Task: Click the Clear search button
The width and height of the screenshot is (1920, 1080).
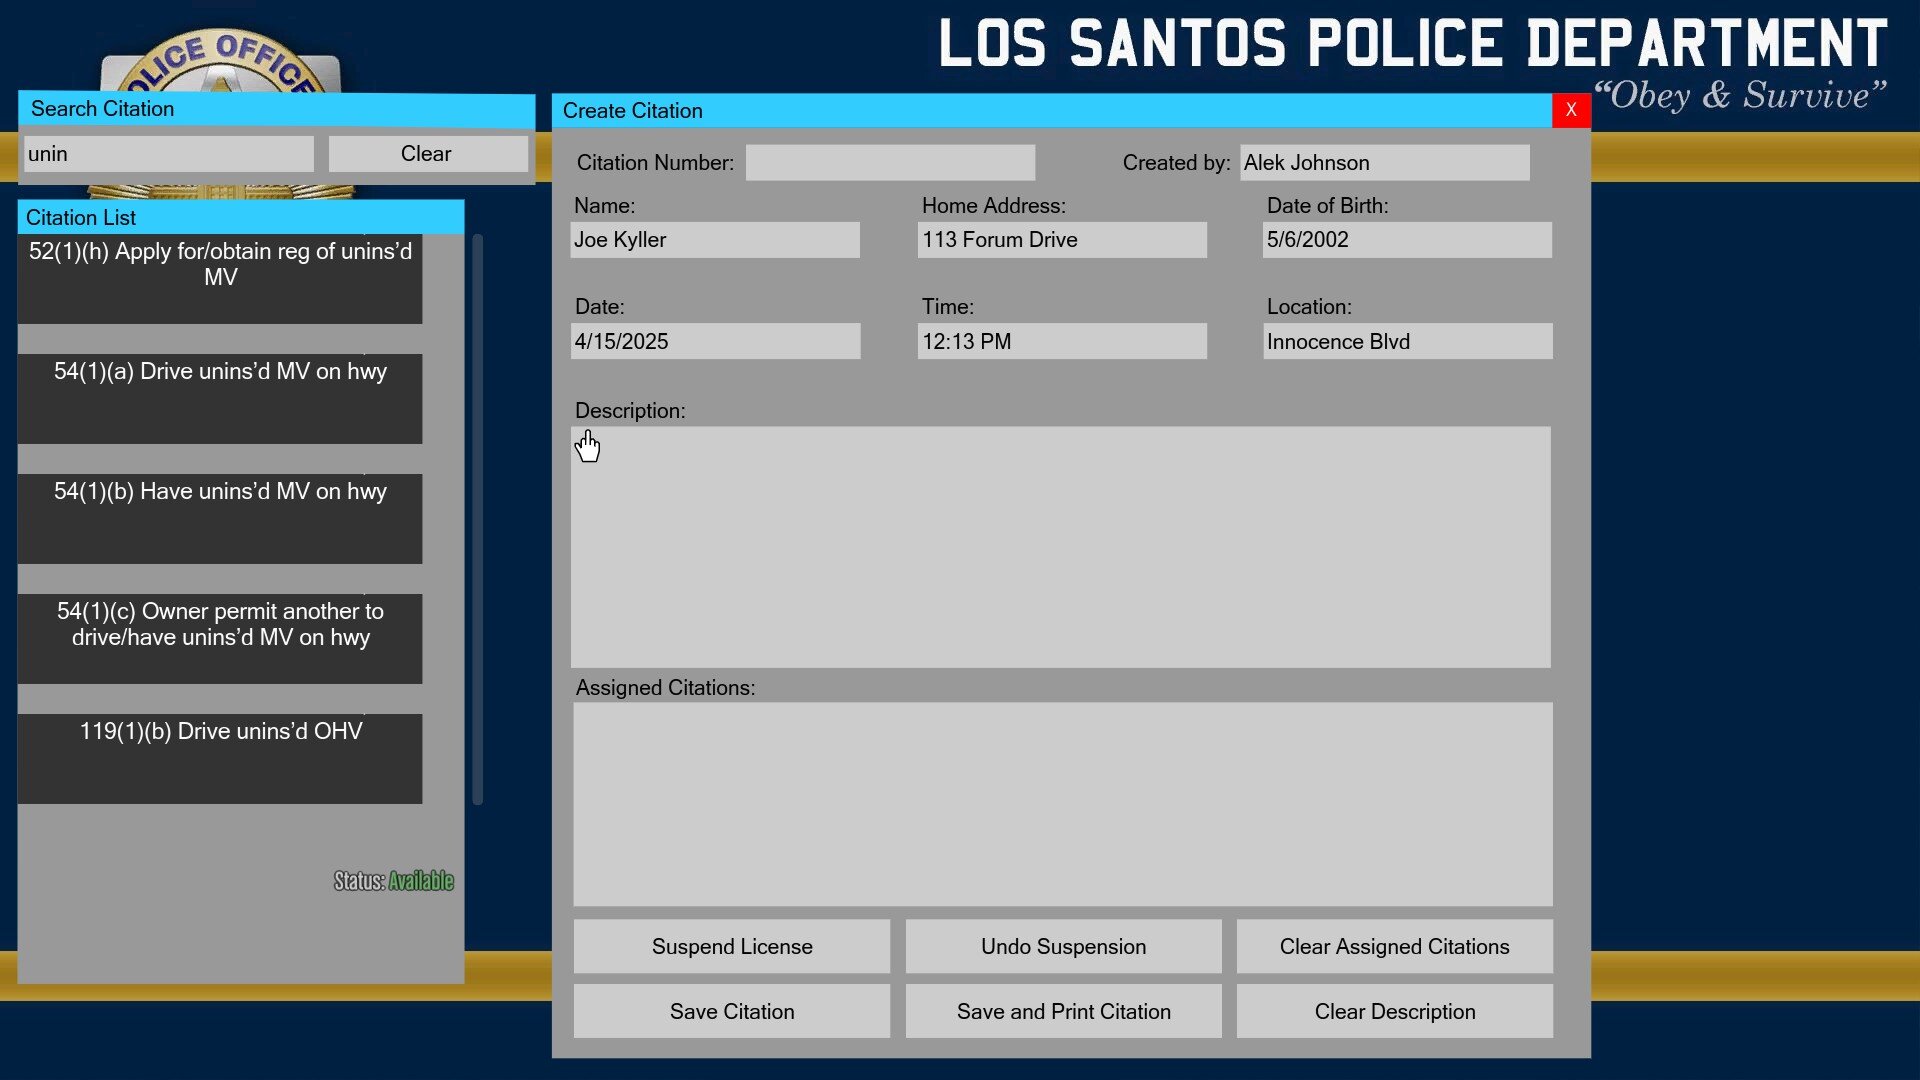Action: [427, 154]
